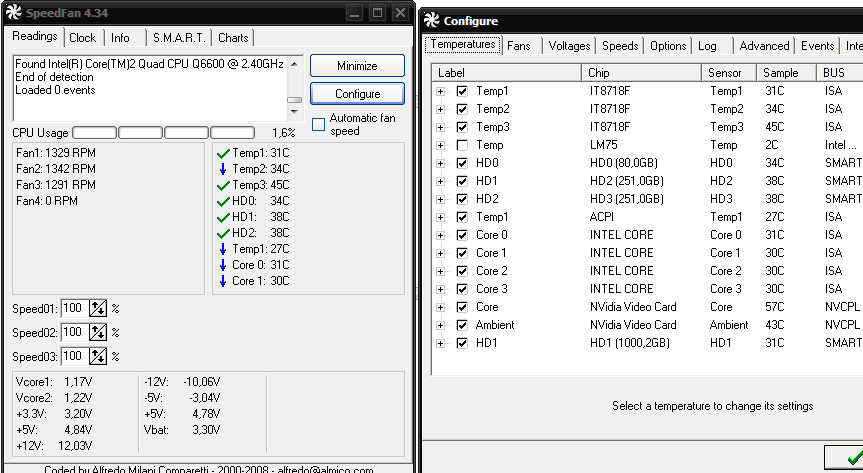863x473 pixels.
Task: Expand the Temp1 IT8718F tree row
Action: pos(440,91)
